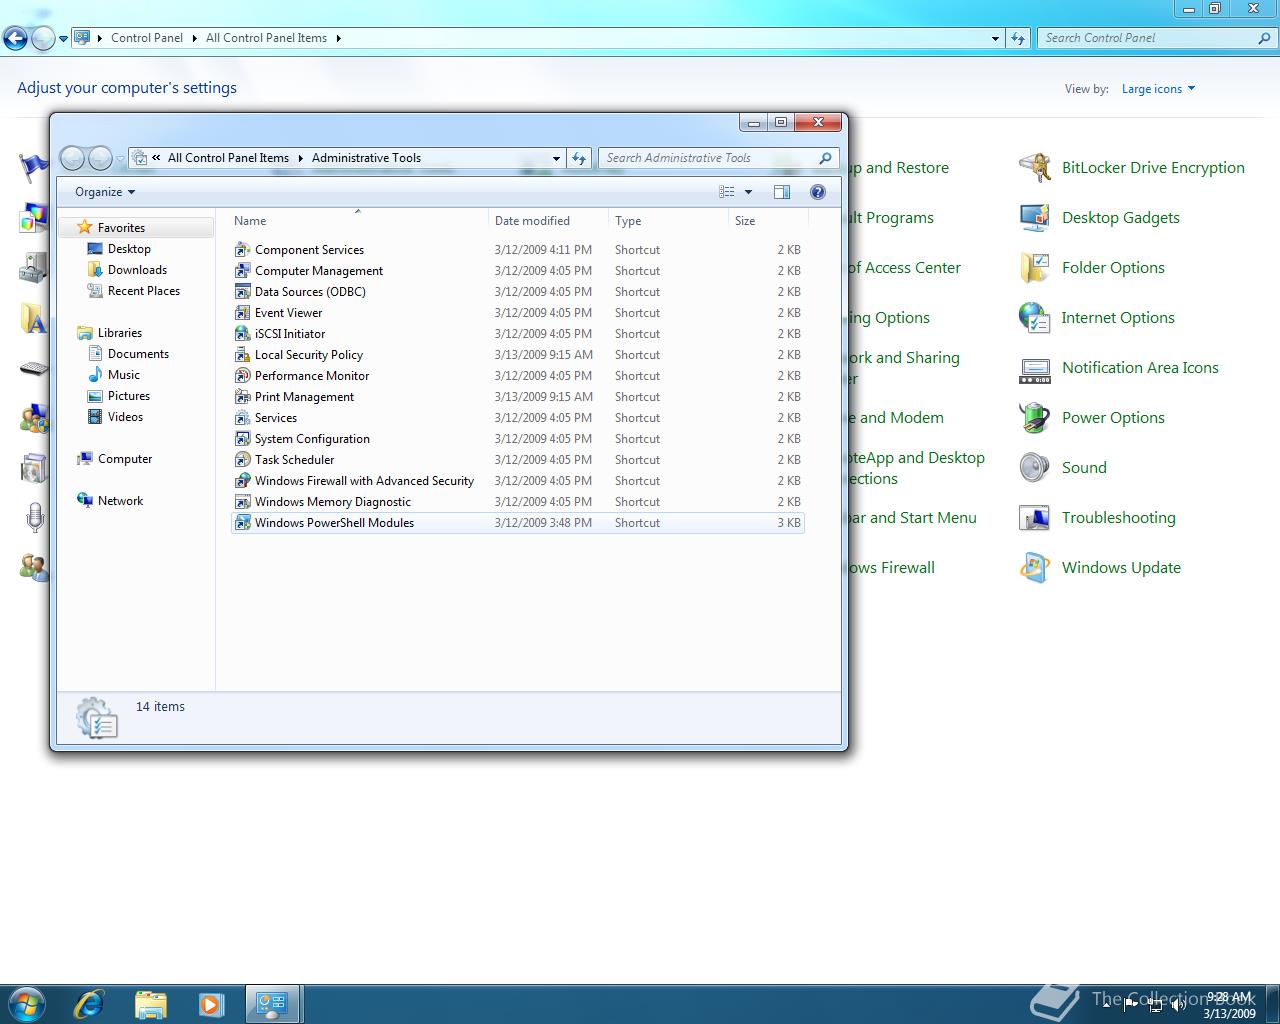The width and height of the screenshot is (1280, 1024).
Task: Click the Control Panel taskbar button
Action: point(273,1003)
